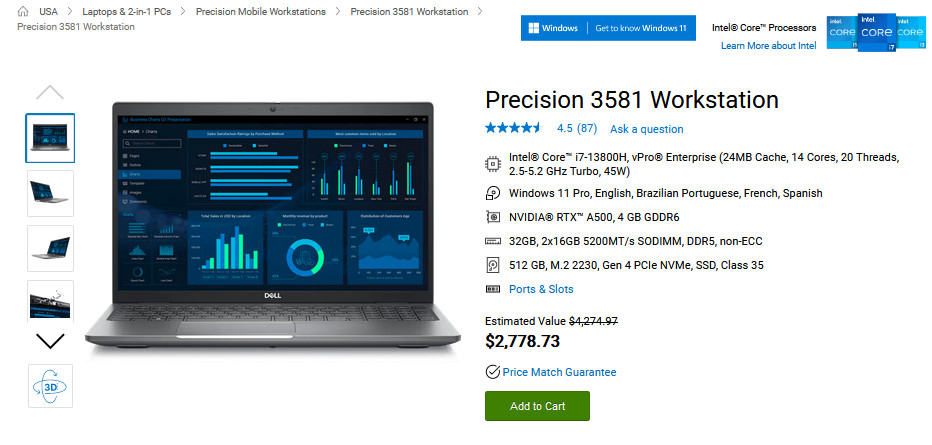Open the 3D product view icon
Viewport: 932px width, 445px height.
50,386
